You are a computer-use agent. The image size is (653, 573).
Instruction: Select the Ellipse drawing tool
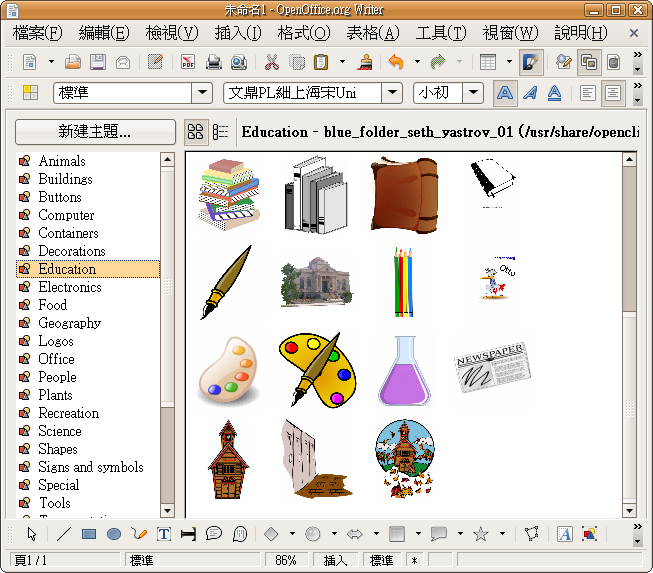(x=114, y=534)
